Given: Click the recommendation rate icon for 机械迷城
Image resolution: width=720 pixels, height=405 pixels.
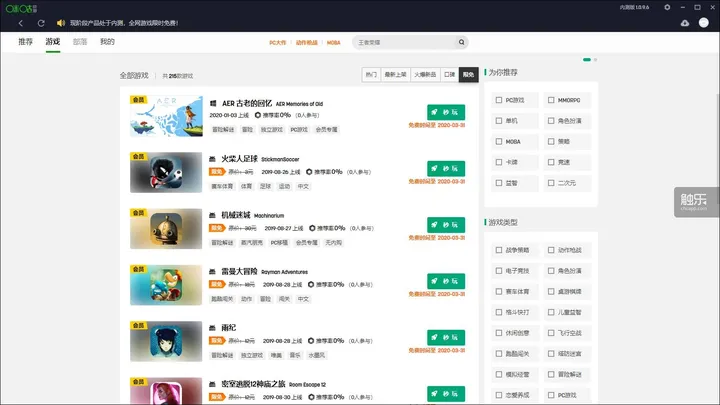Looking at the screenshot, I should point(312,228).
